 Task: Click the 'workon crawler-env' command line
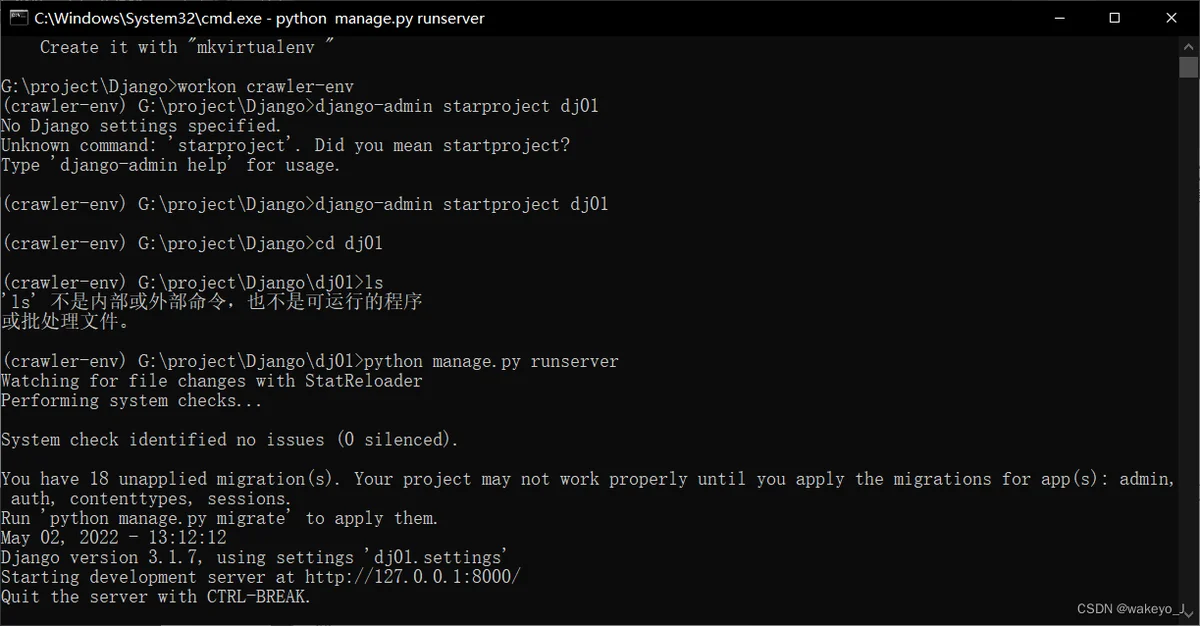tap(265, 86)
